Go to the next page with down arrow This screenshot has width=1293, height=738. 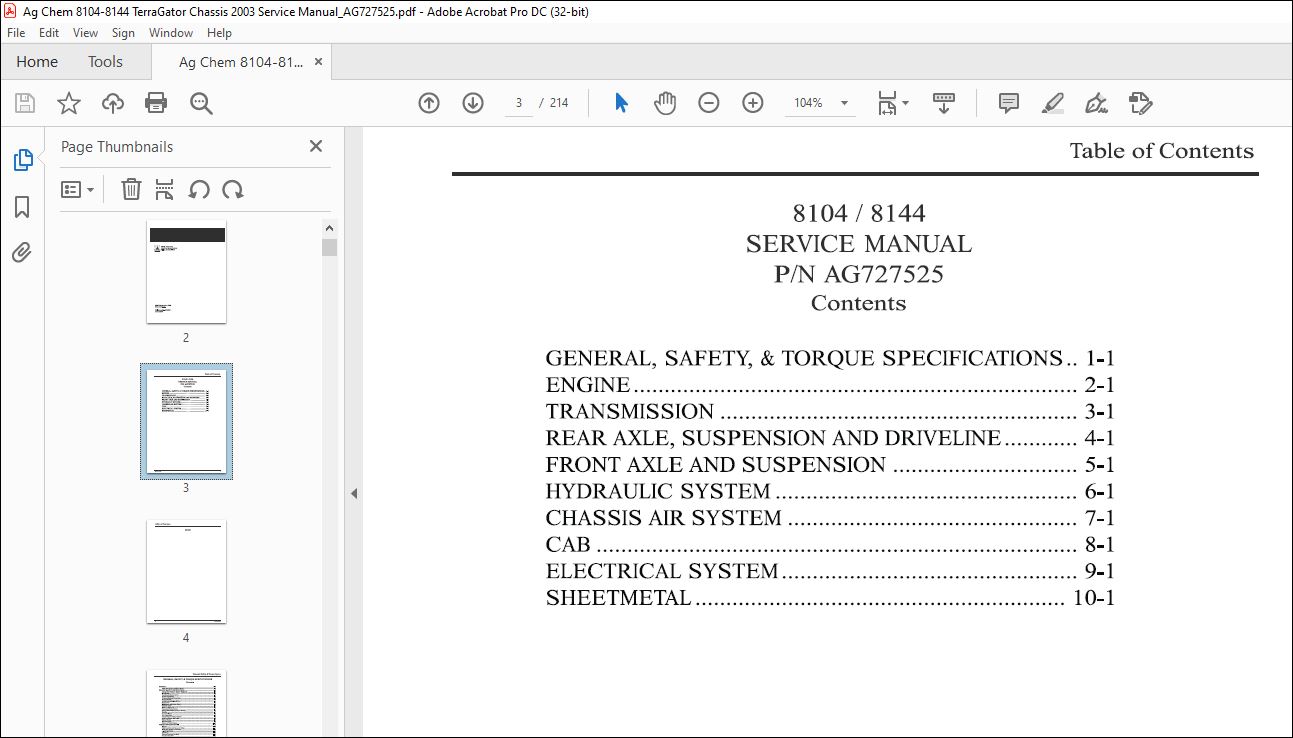click(473, 103)
